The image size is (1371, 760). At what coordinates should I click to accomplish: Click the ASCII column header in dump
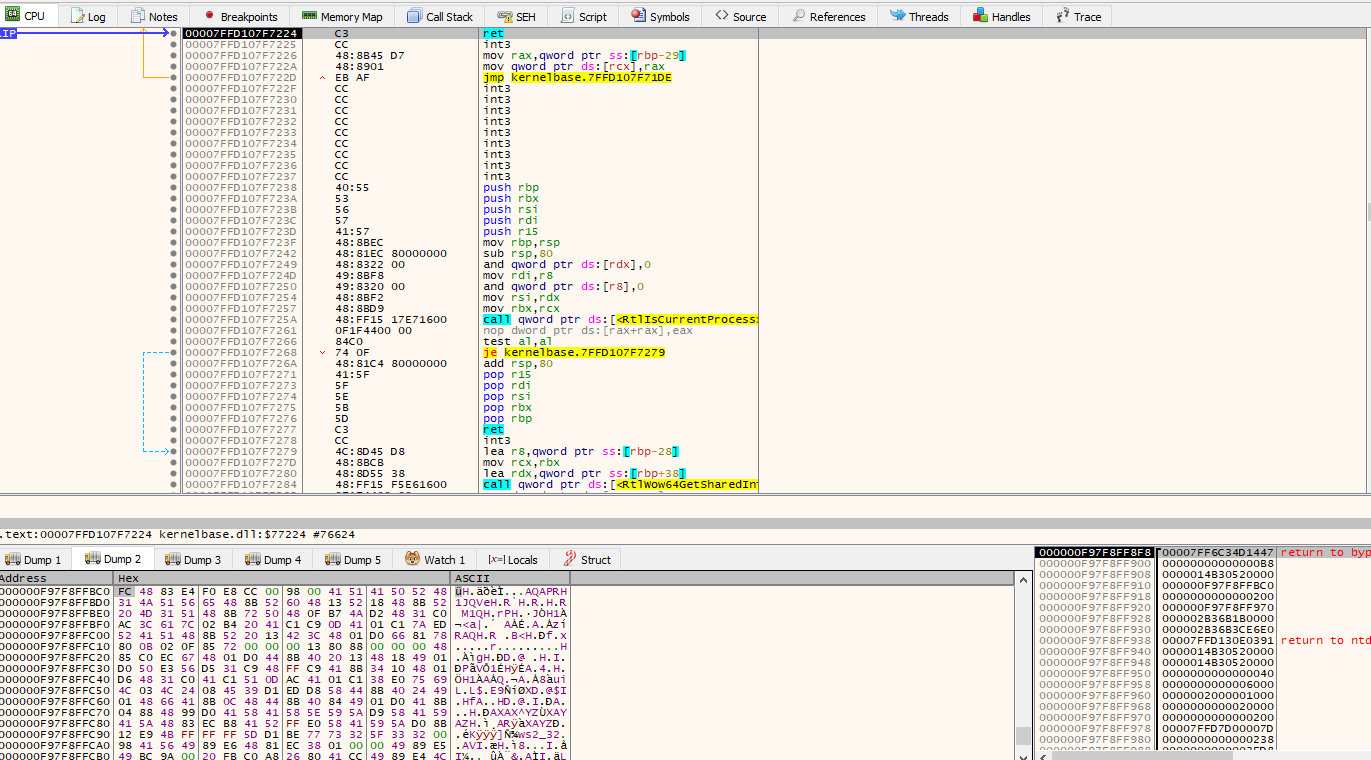(x=510, y=579)
